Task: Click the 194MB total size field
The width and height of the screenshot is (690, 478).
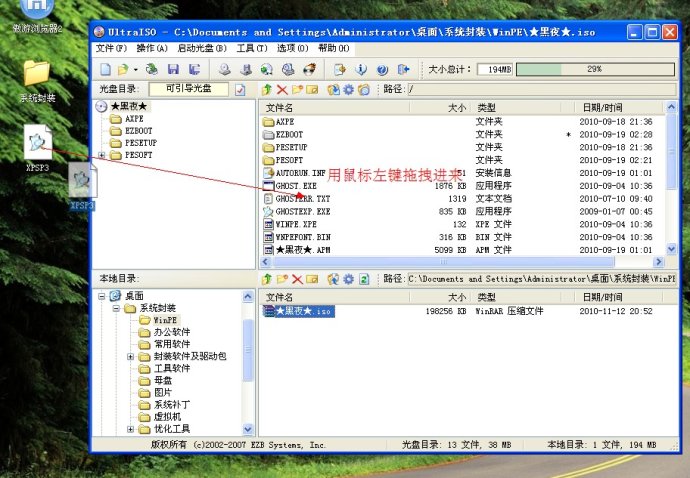Action: pos(495,70)
